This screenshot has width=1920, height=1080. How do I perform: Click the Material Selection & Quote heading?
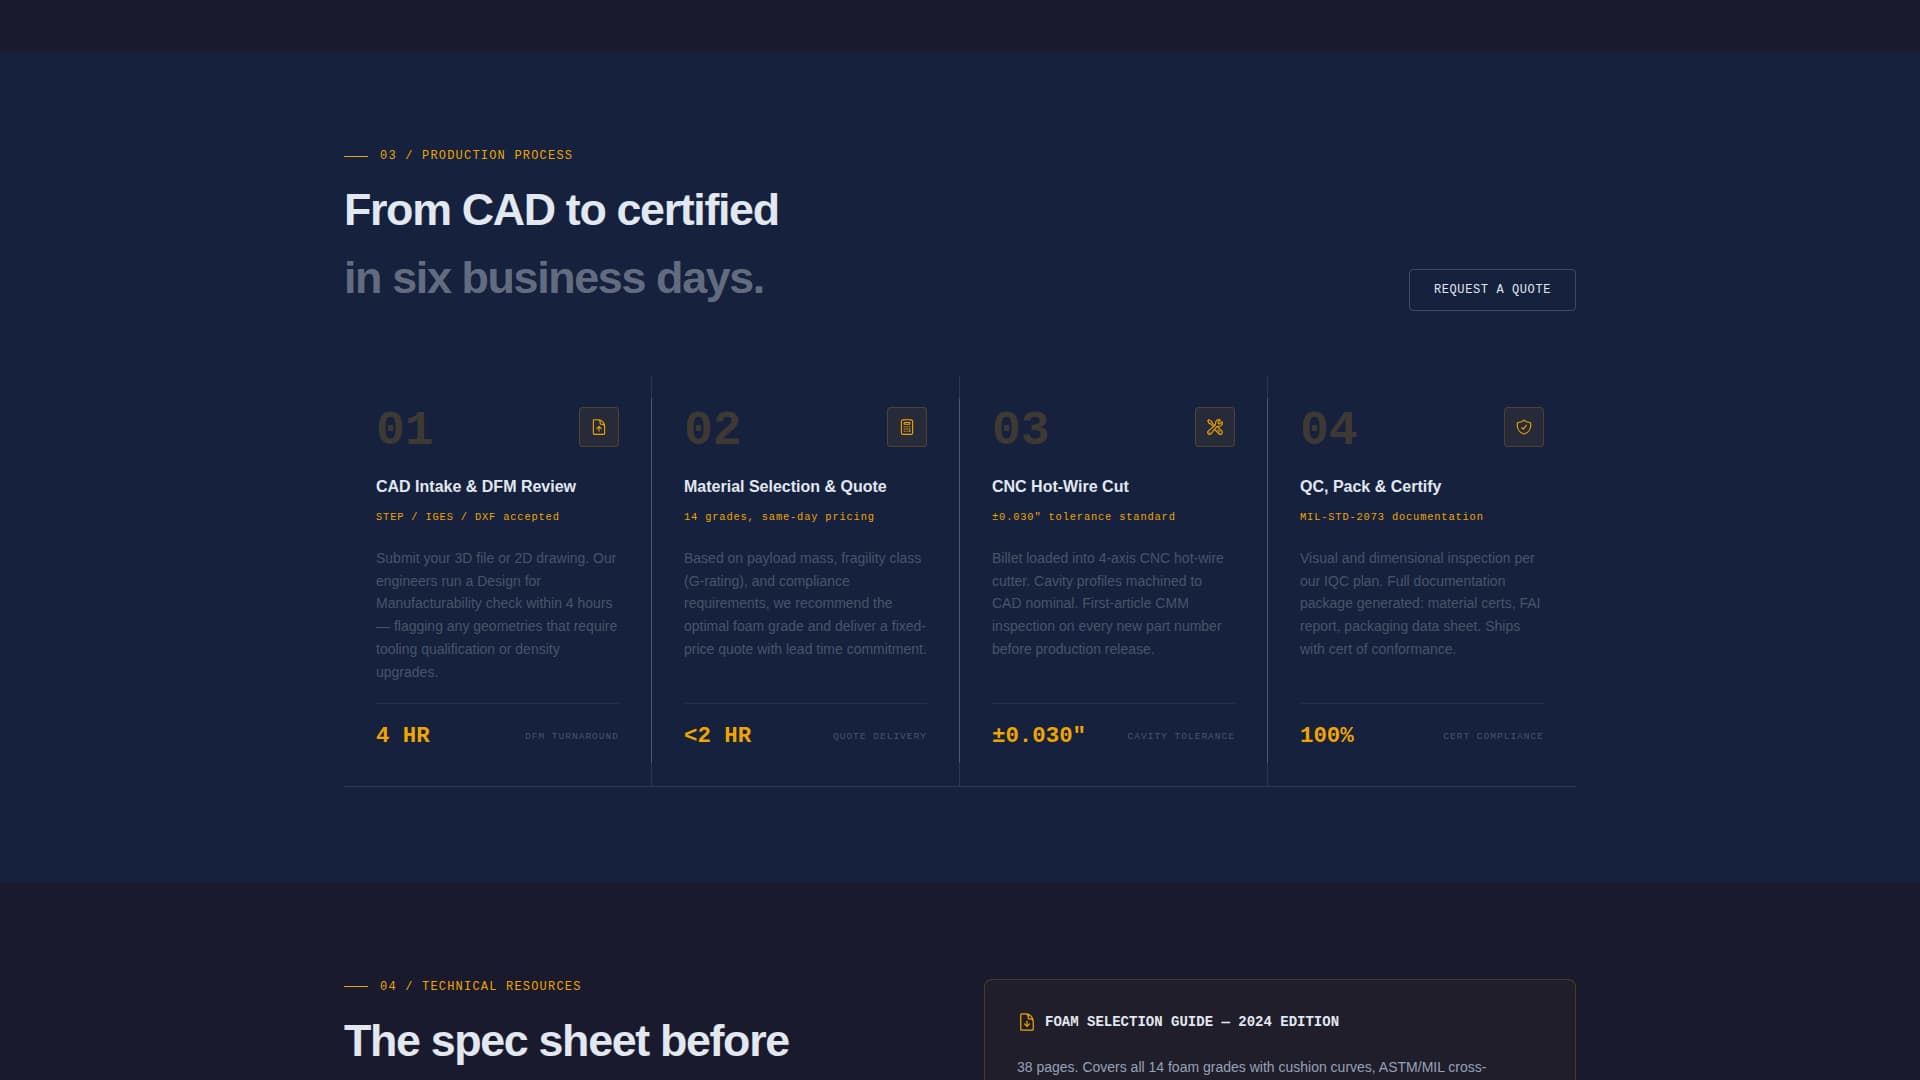[785, 487]
